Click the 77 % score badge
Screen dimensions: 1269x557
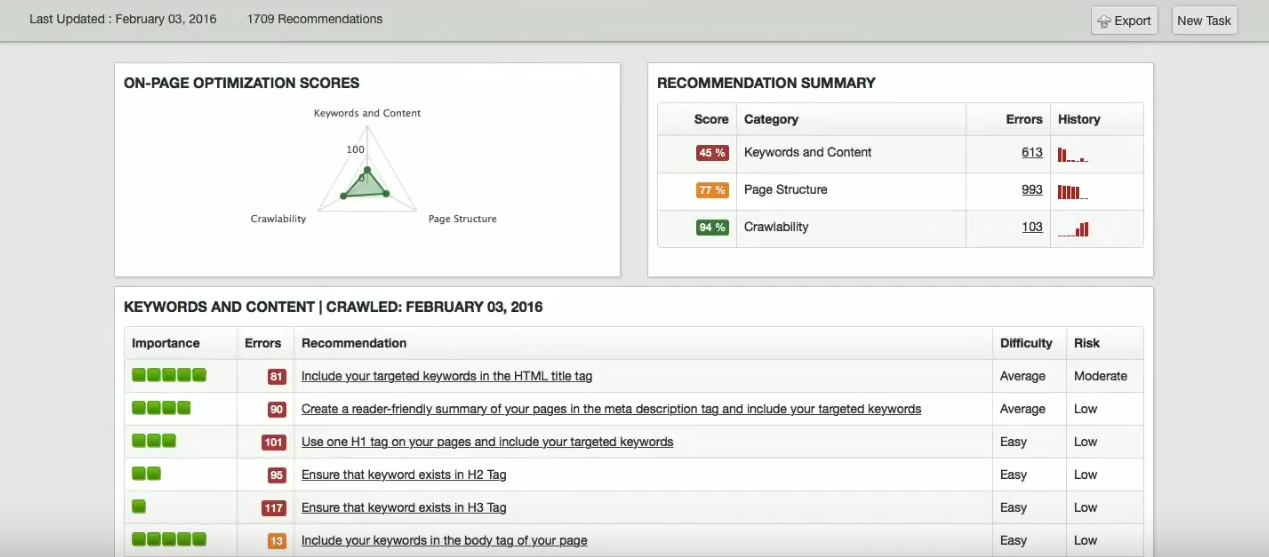point(712,190)
